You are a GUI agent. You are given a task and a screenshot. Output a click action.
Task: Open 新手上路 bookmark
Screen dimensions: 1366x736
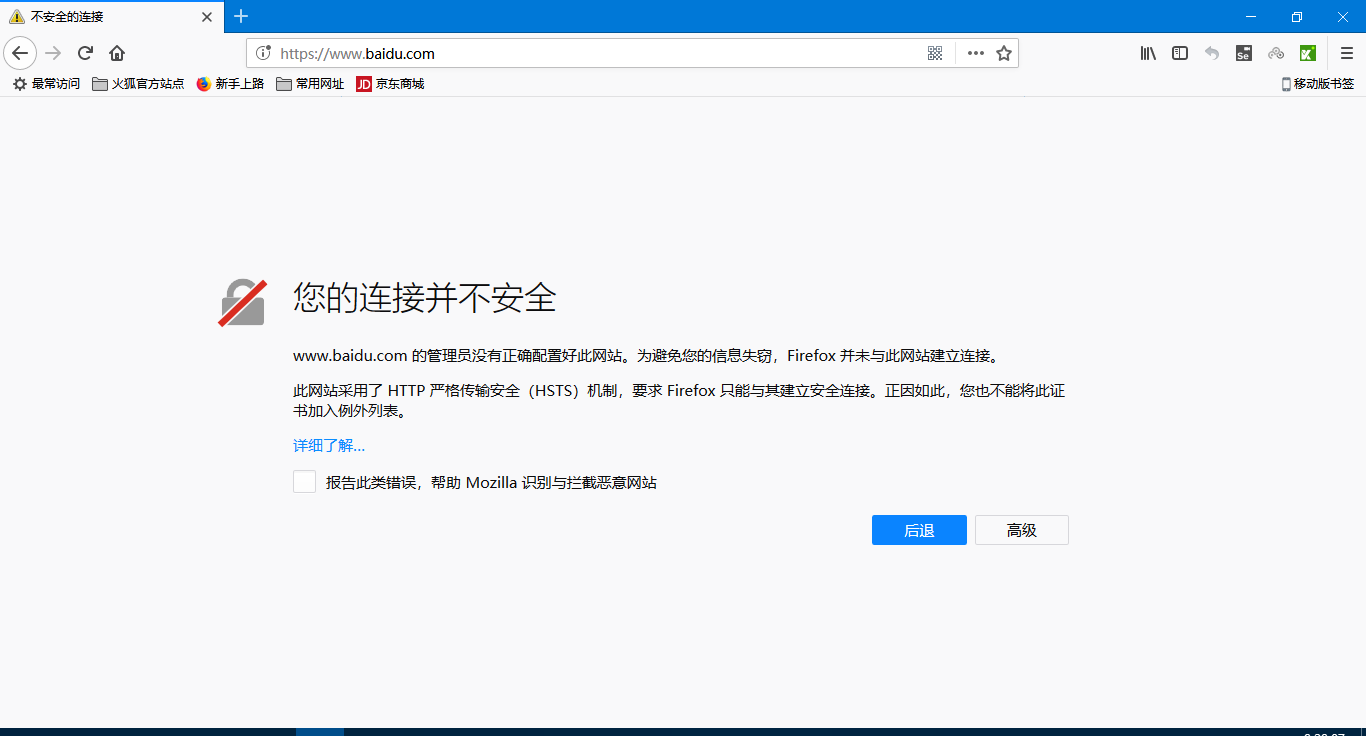pos(230,84)
